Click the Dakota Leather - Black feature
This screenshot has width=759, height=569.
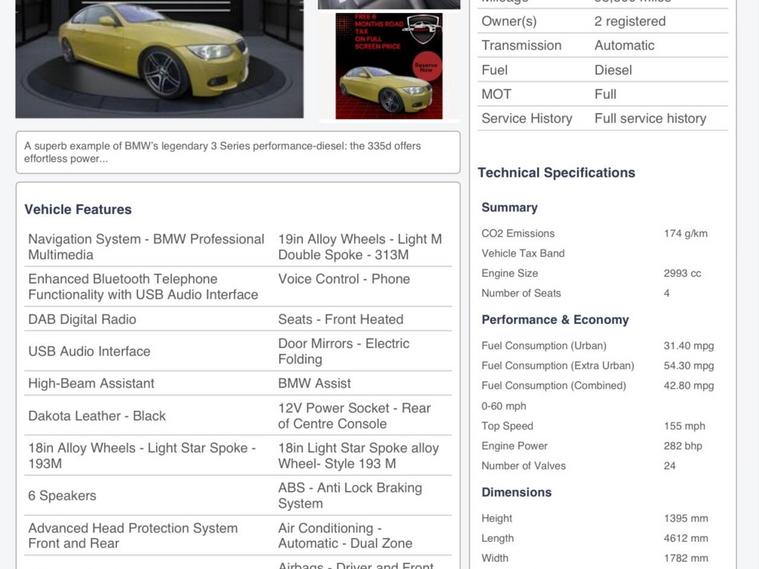[x=97, y=415]
